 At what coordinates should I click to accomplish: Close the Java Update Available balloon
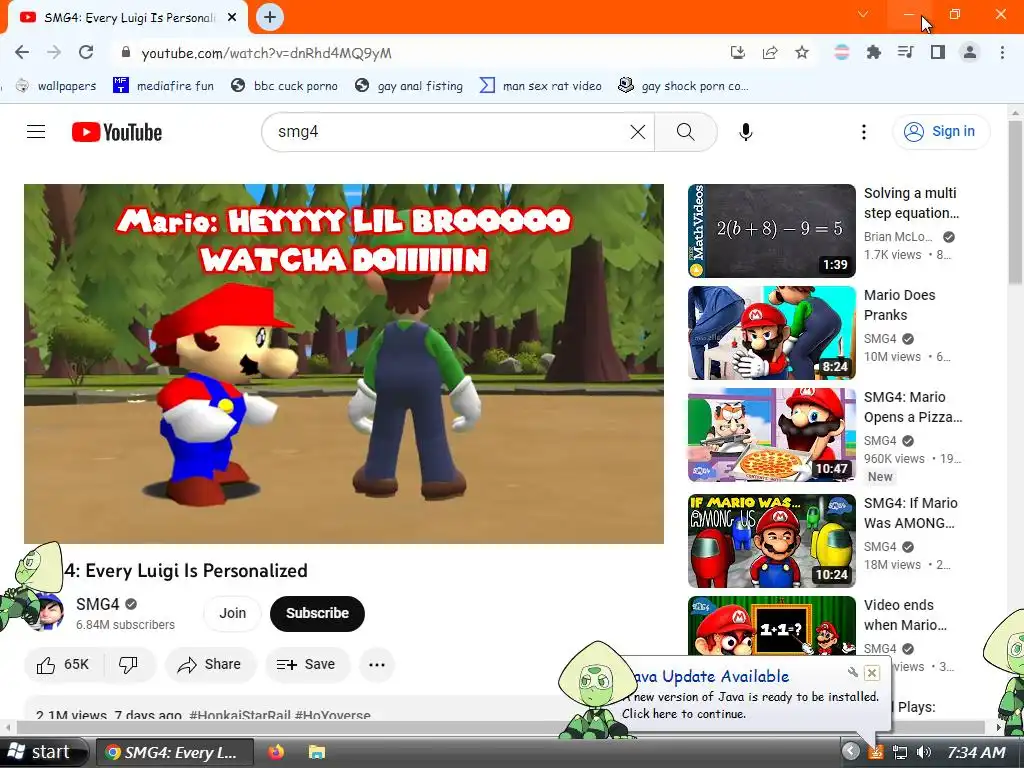pos(871,673)
